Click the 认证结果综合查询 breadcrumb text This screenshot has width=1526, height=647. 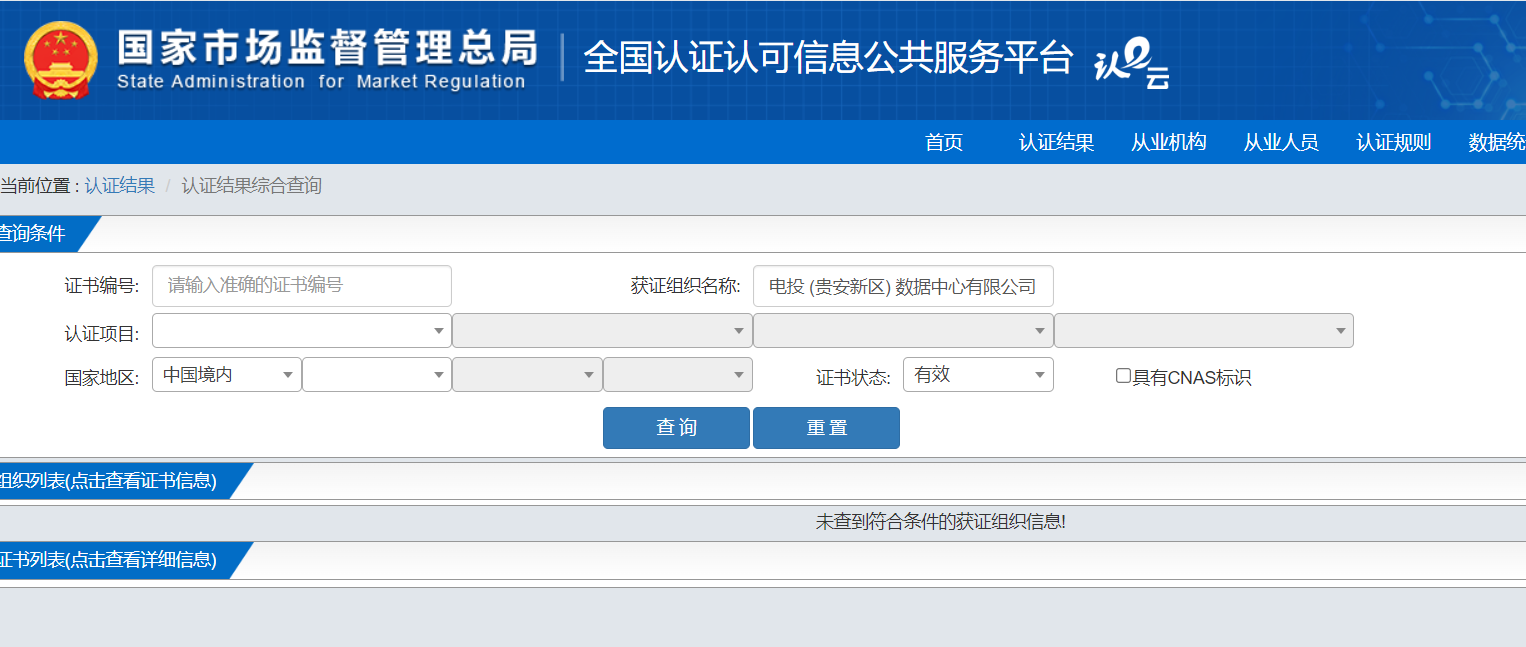(251, 186)
